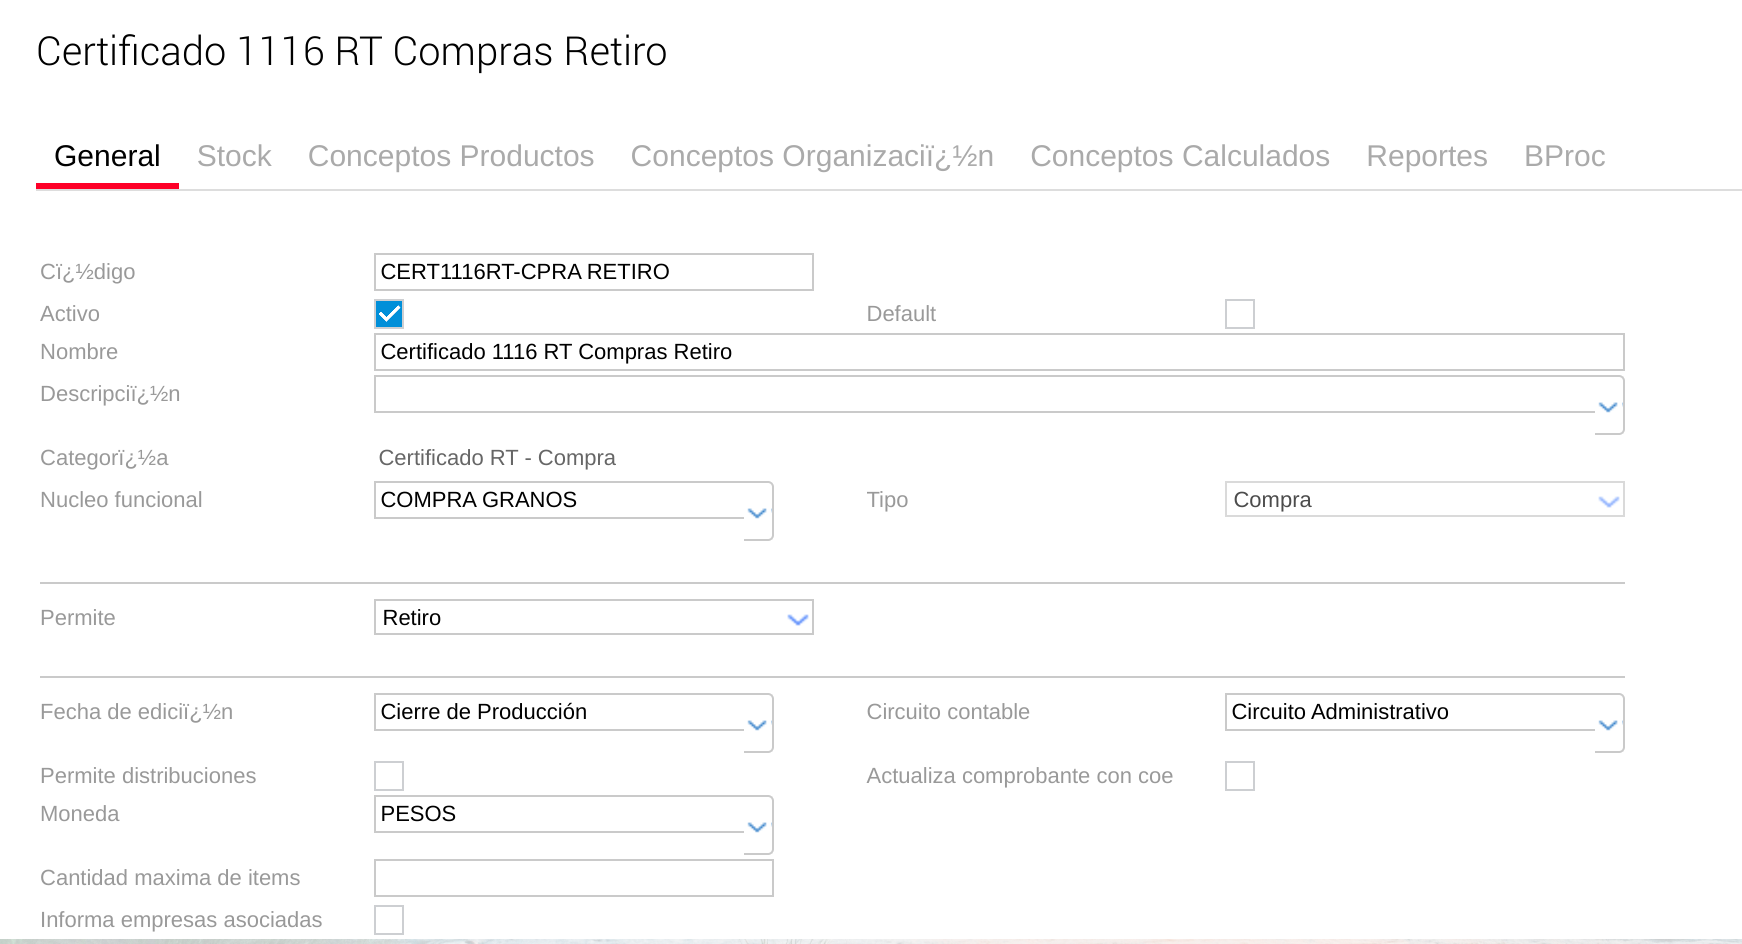
Task: Expand the Descripción field arrow
Action: click(1608, 407)
